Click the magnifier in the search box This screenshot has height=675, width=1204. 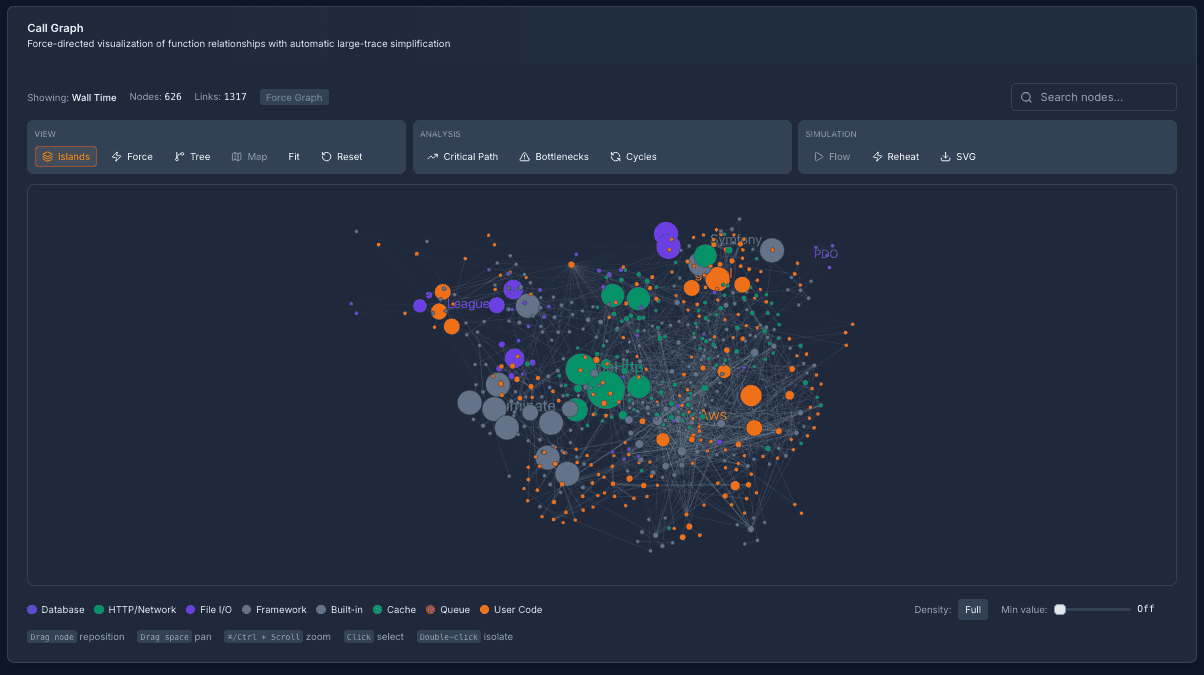(x=1026, y=97)
